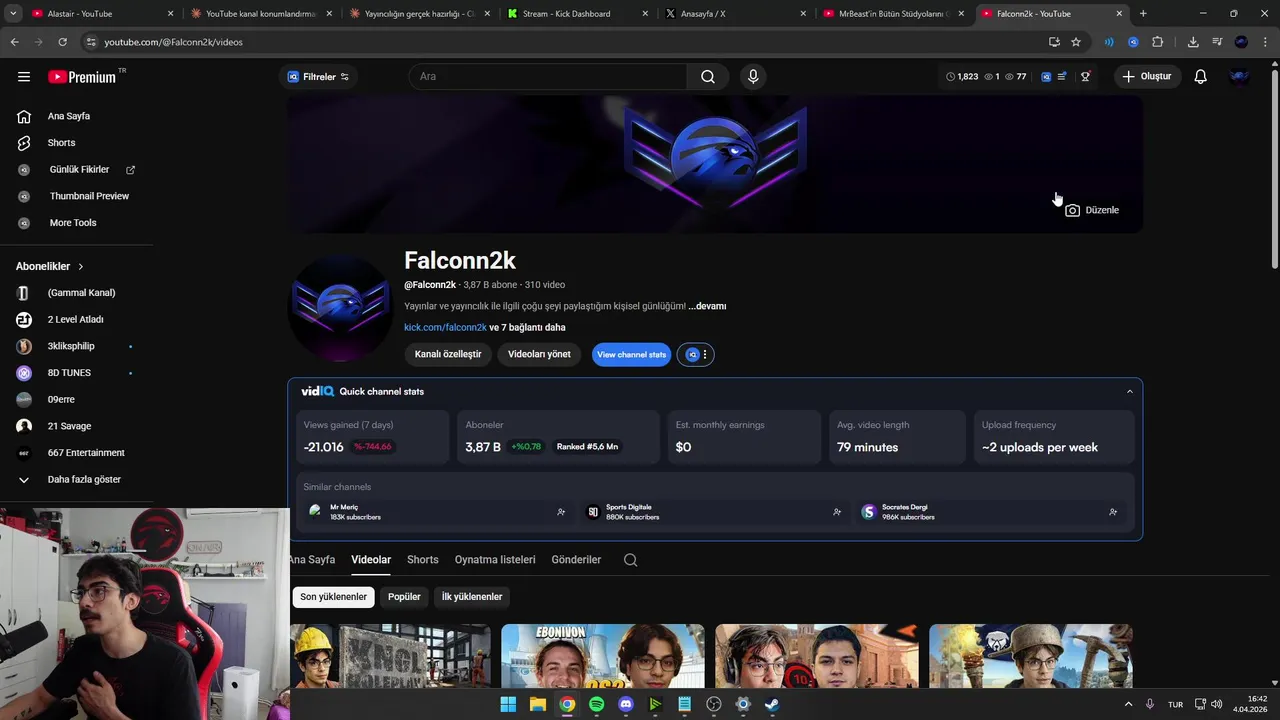Follow Mr Meriç similar channel icon
The image size is (1280, 720).
561,512
